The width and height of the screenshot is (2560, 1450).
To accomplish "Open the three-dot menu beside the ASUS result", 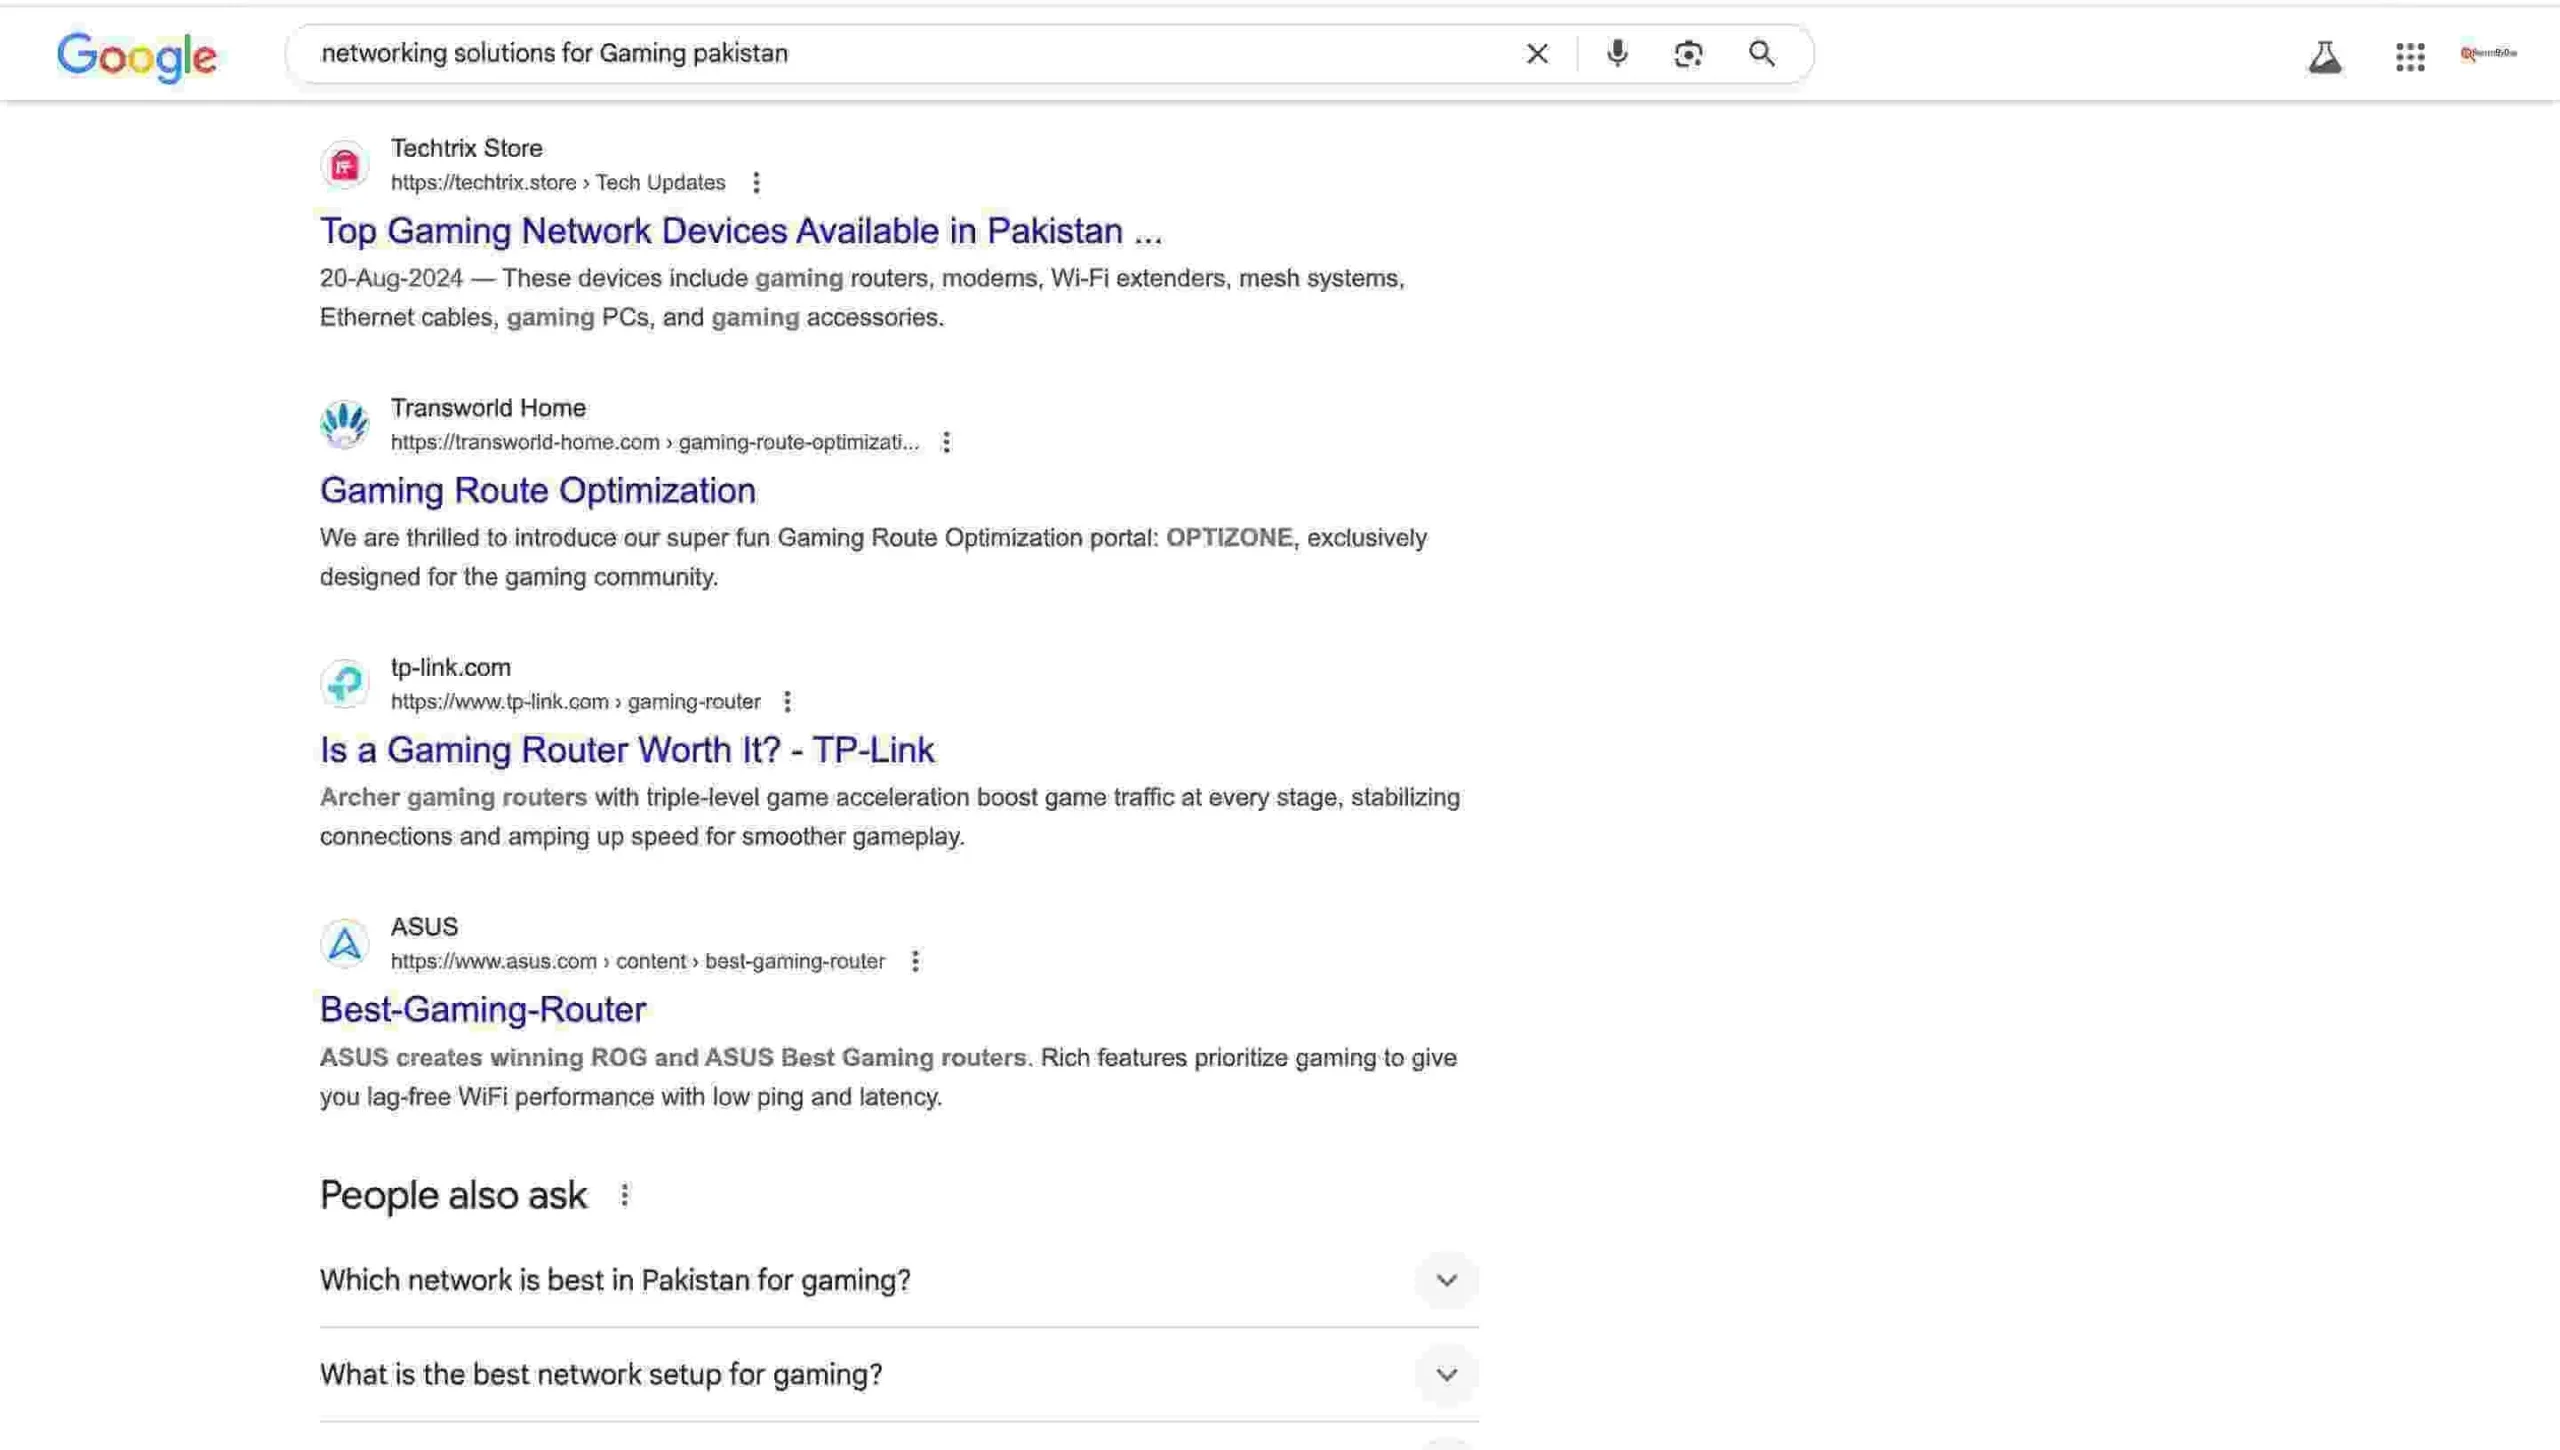I will coord(916,960).
